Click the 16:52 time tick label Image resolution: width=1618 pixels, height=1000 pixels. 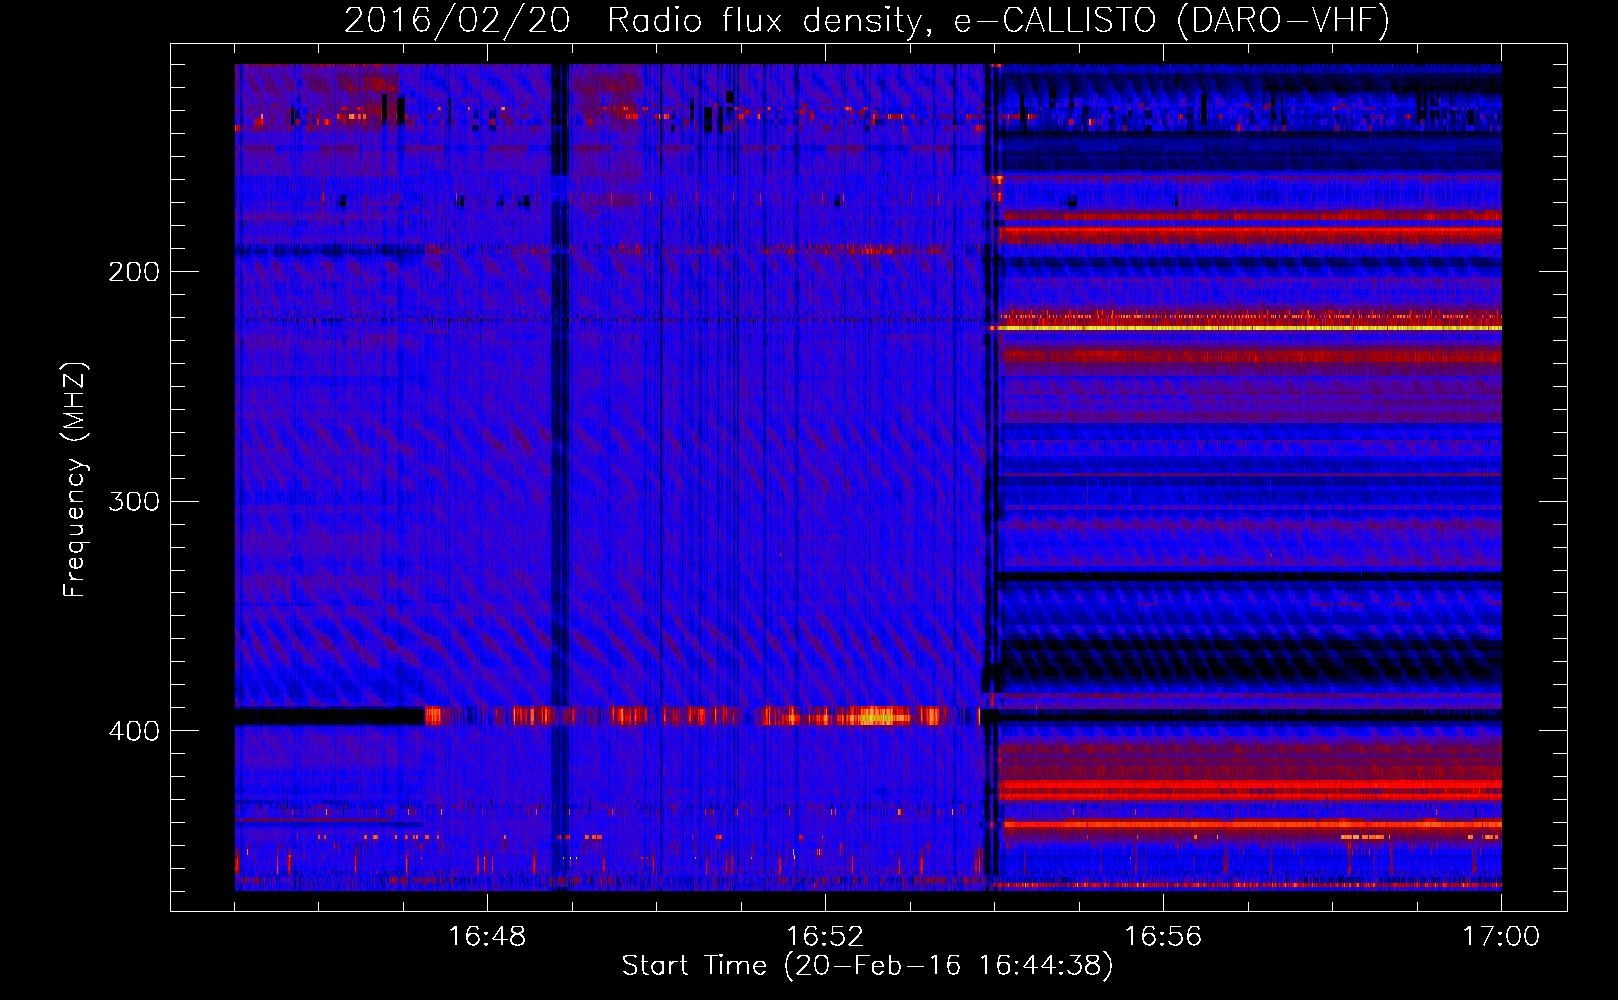pos(825,936)
